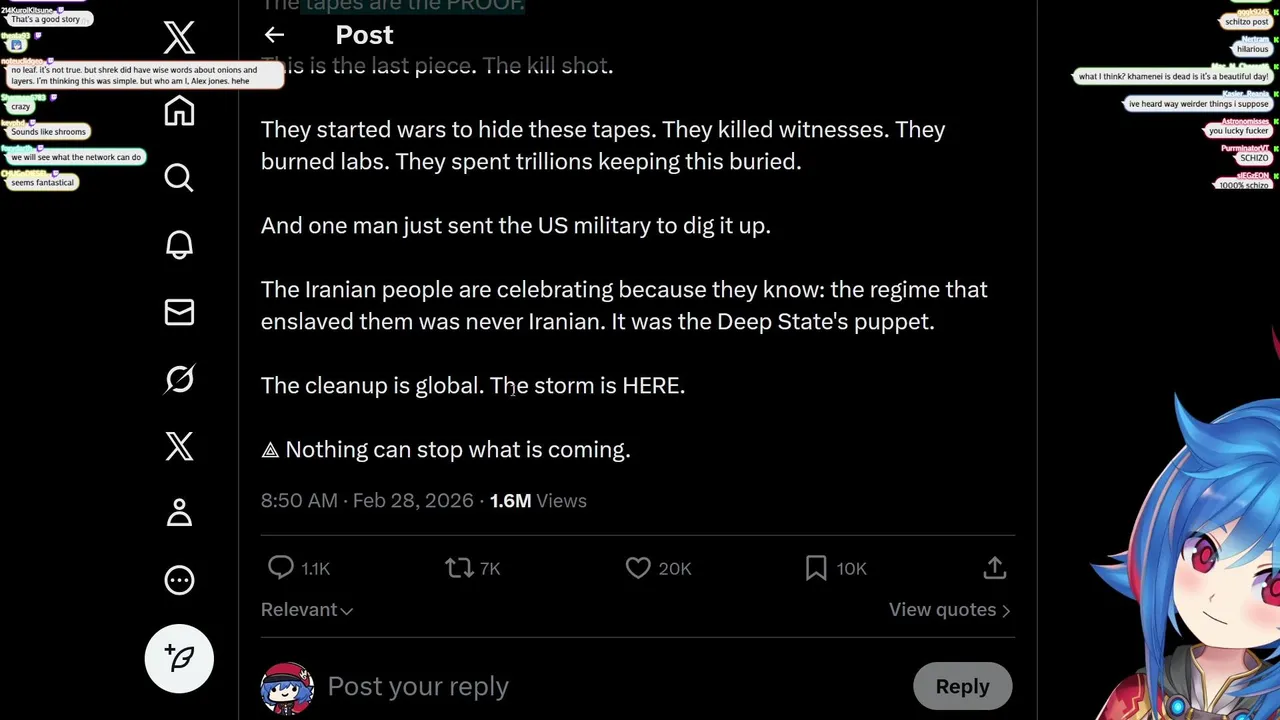Open the Profile person icon
1280x720 pixels.
[x=179, y=513]
